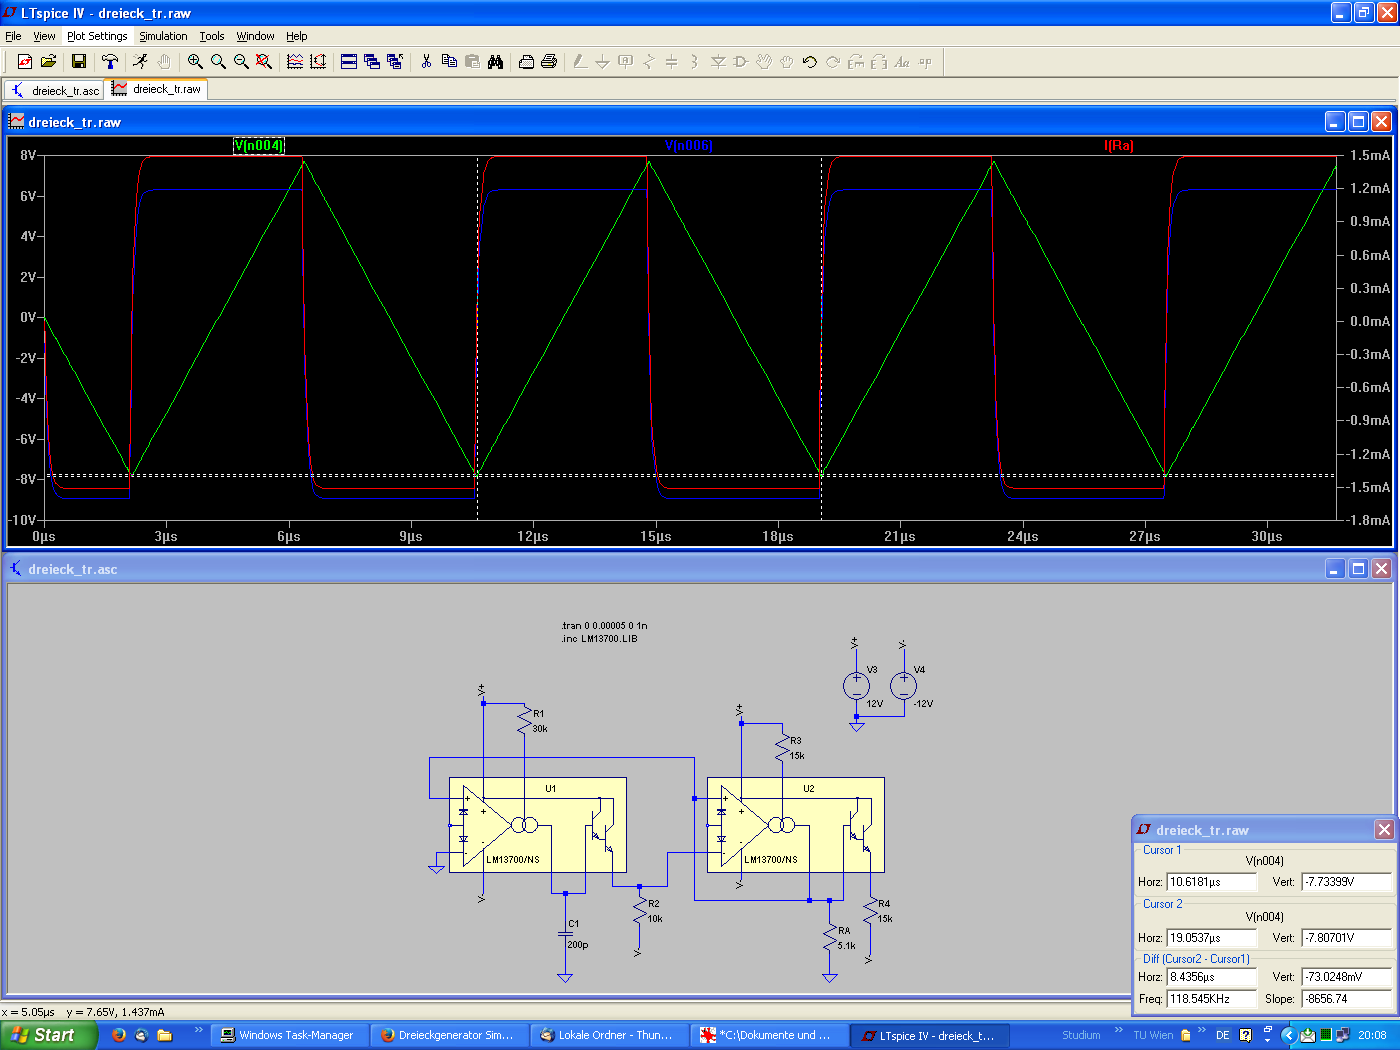
Task: Click the Cursor 1 Horz input field
Action: click(x=1211, y=882)
